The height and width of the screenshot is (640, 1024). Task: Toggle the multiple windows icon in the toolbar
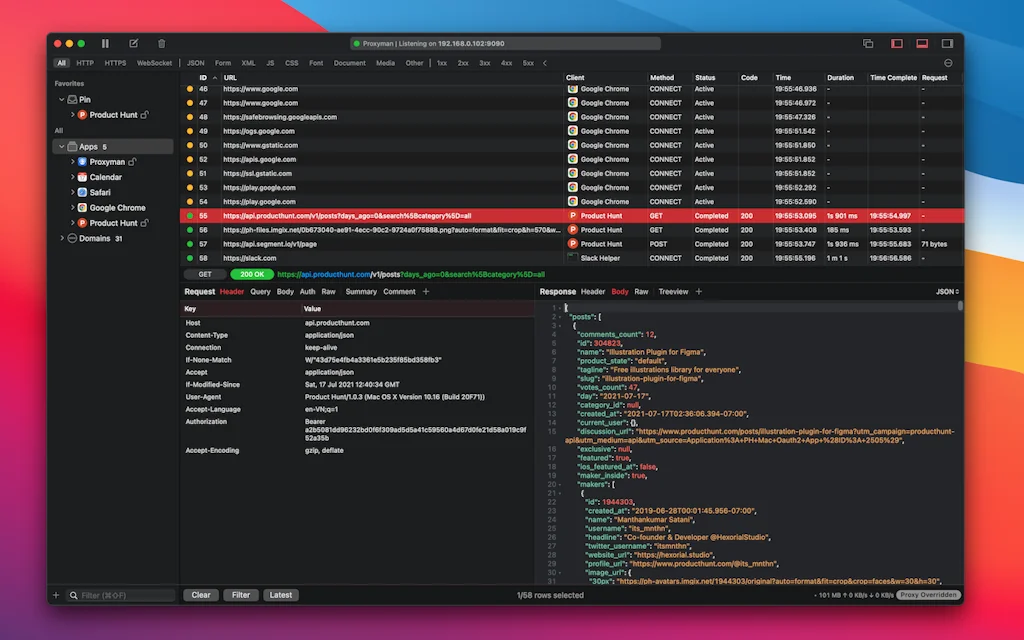(x=868, y=43)
